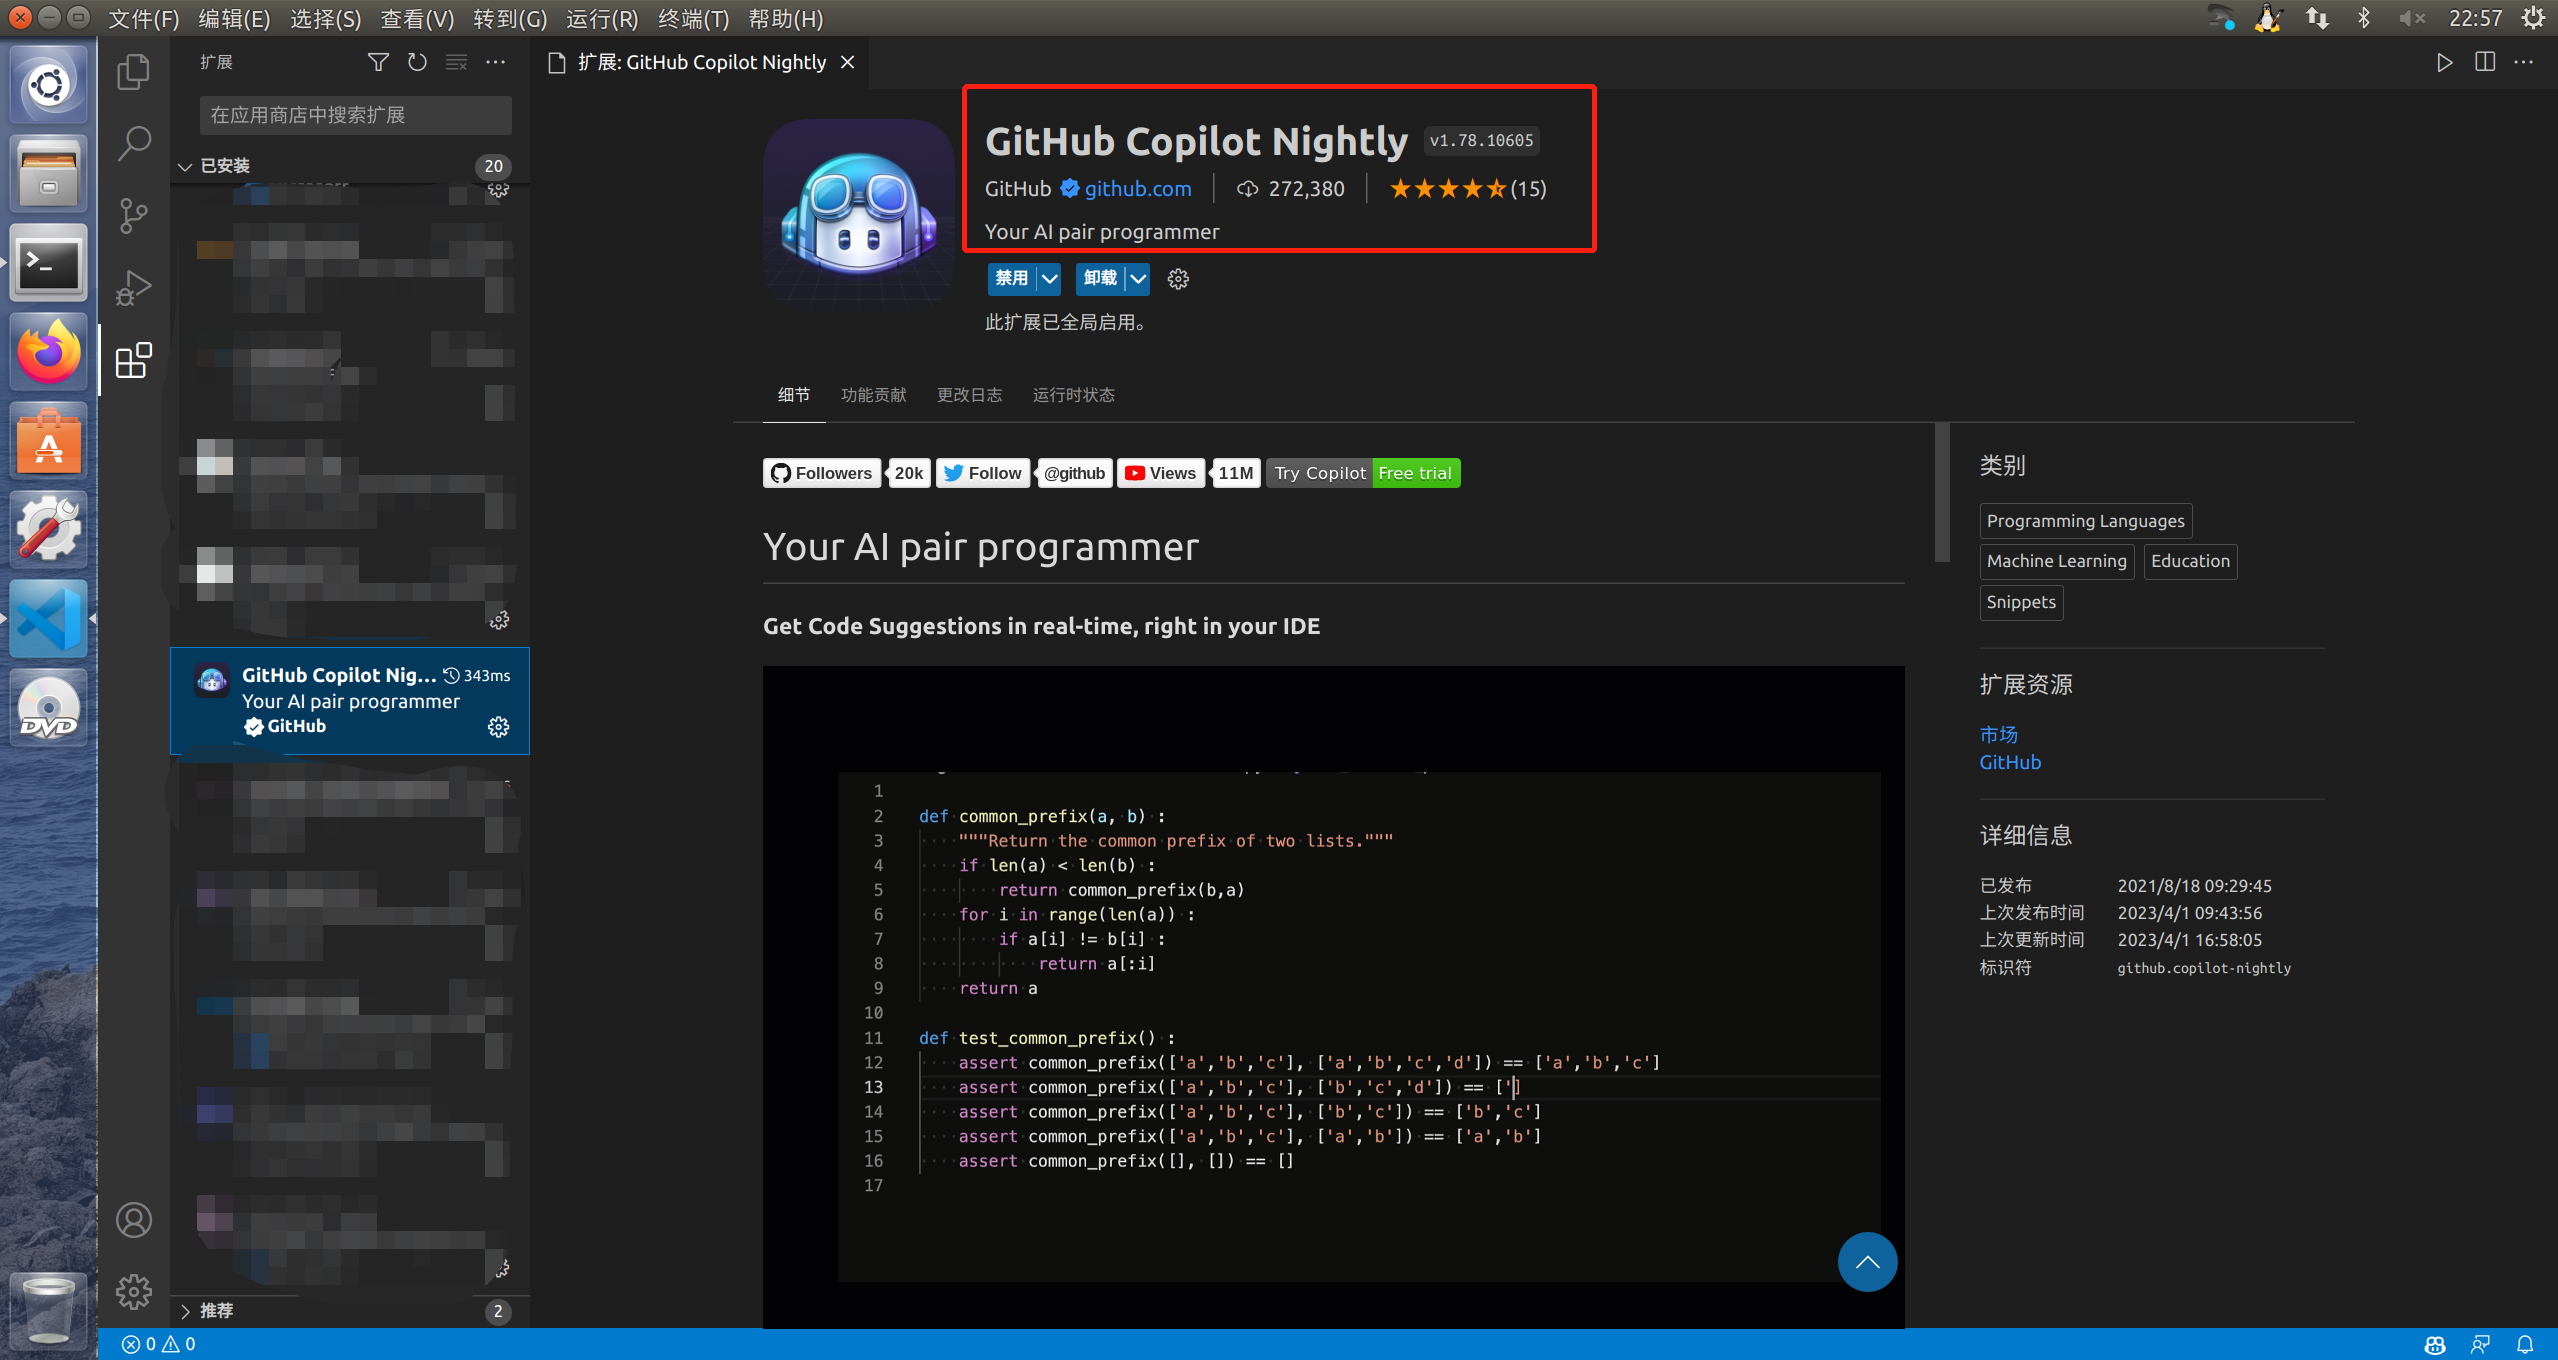Clear extensions search results icon
The image size is (2558, 1360).
click(456, 62)
